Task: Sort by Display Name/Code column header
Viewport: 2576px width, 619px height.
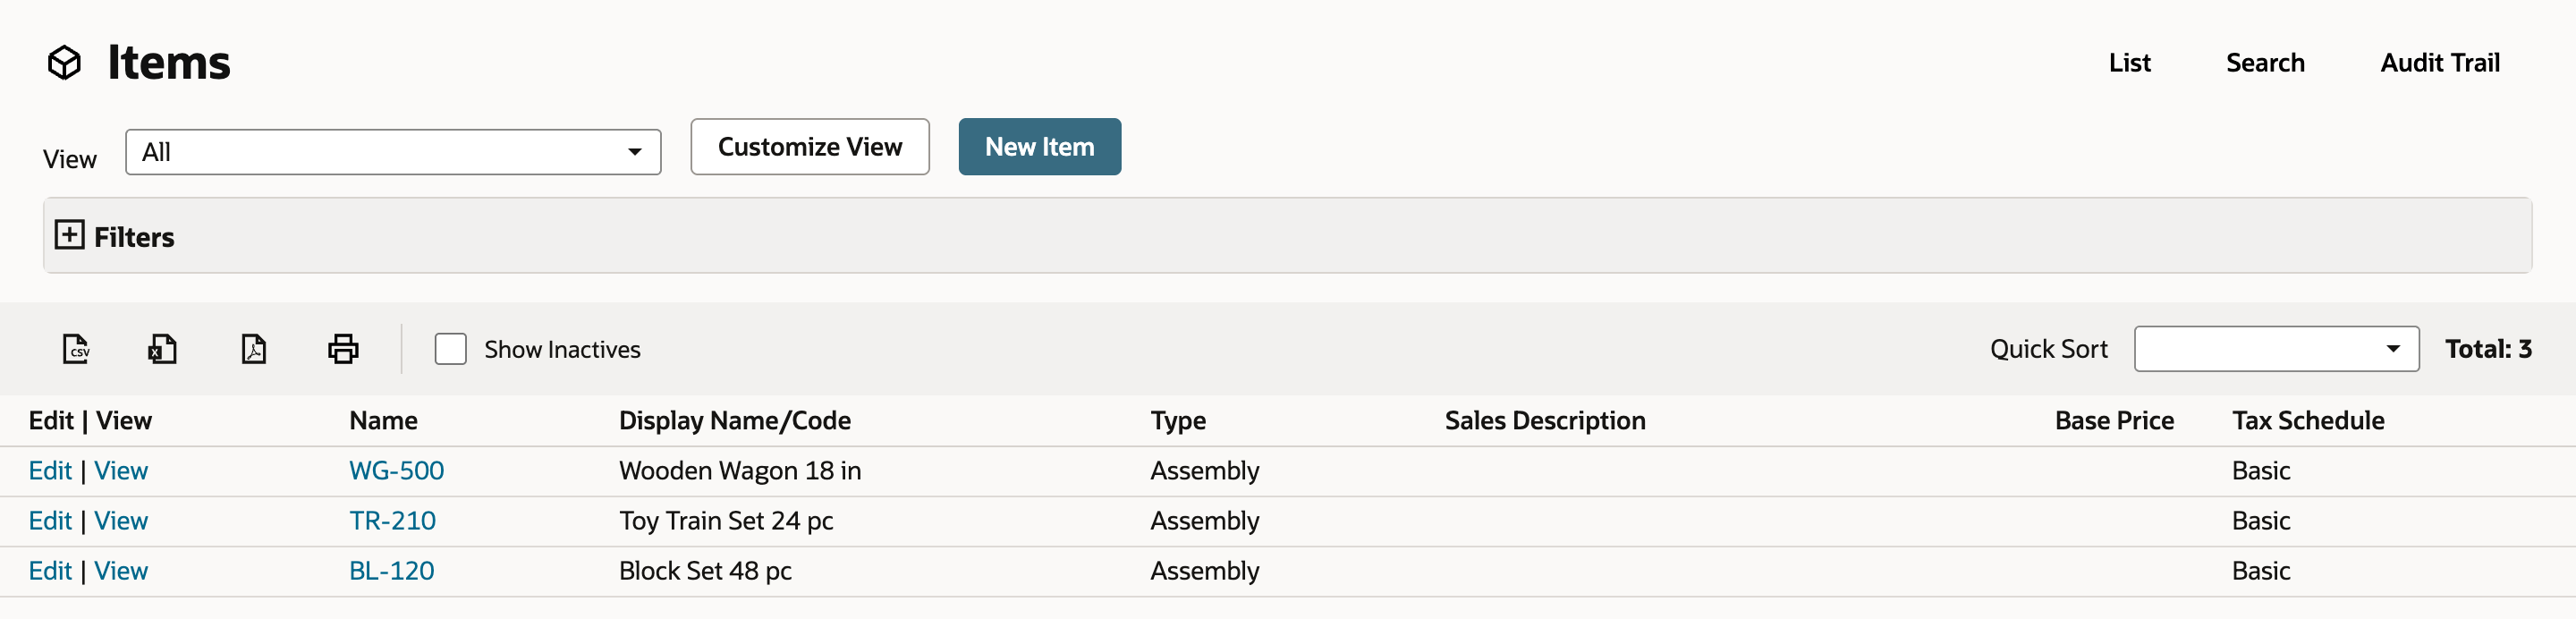Action: 735,421
